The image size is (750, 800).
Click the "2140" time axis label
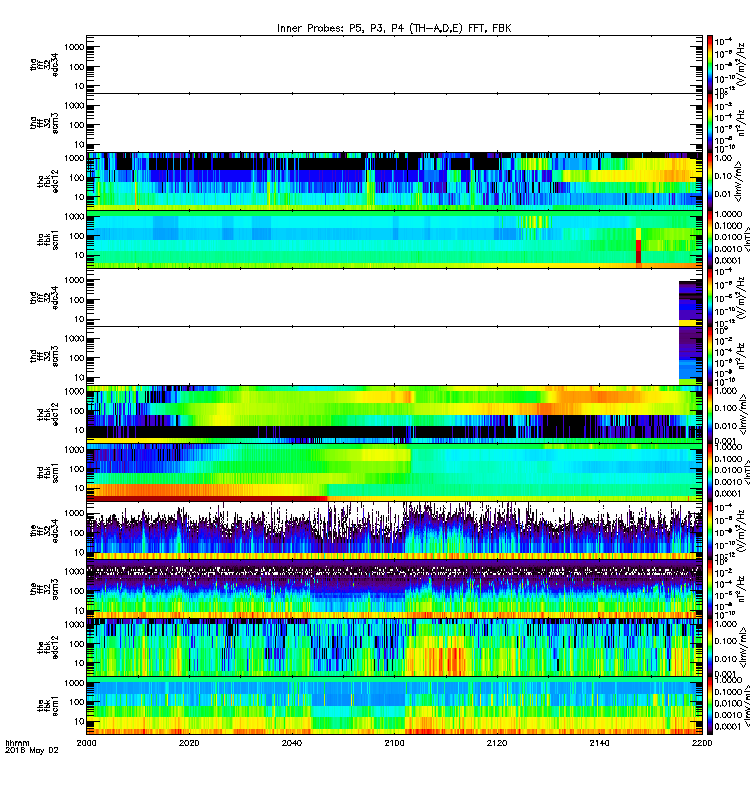tap(599, 743)
